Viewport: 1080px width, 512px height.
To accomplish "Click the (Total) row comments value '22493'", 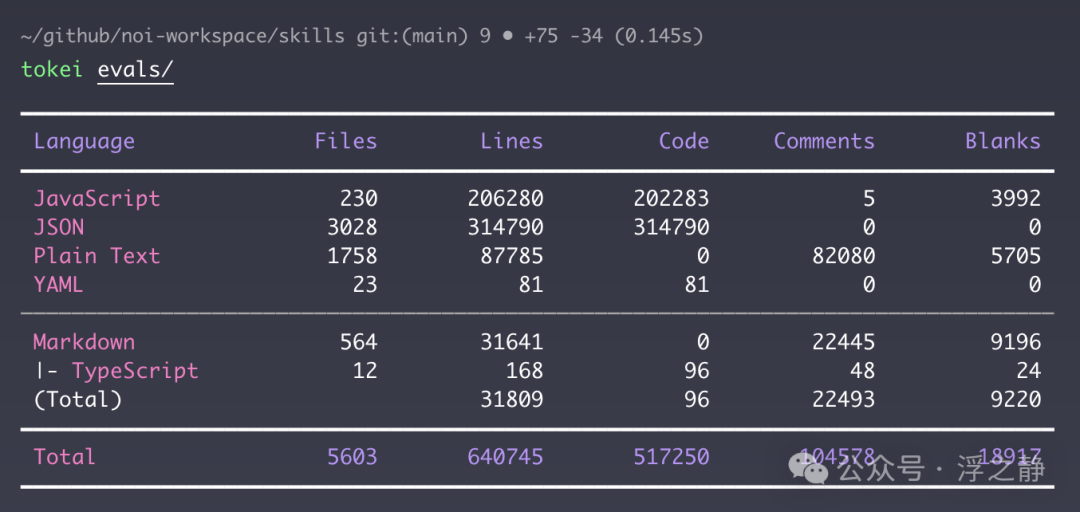I will [844, 400].
